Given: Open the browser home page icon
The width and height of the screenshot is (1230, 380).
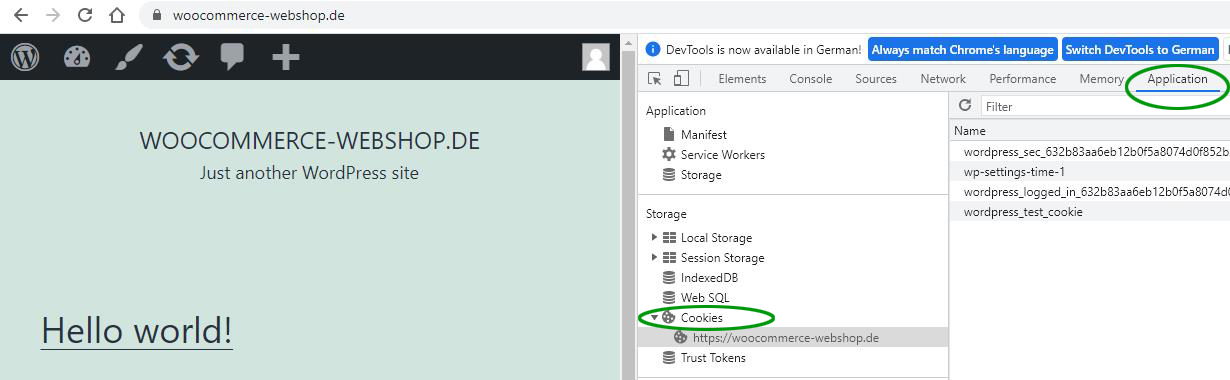Looking at the screenshot, I should (117, 16).
